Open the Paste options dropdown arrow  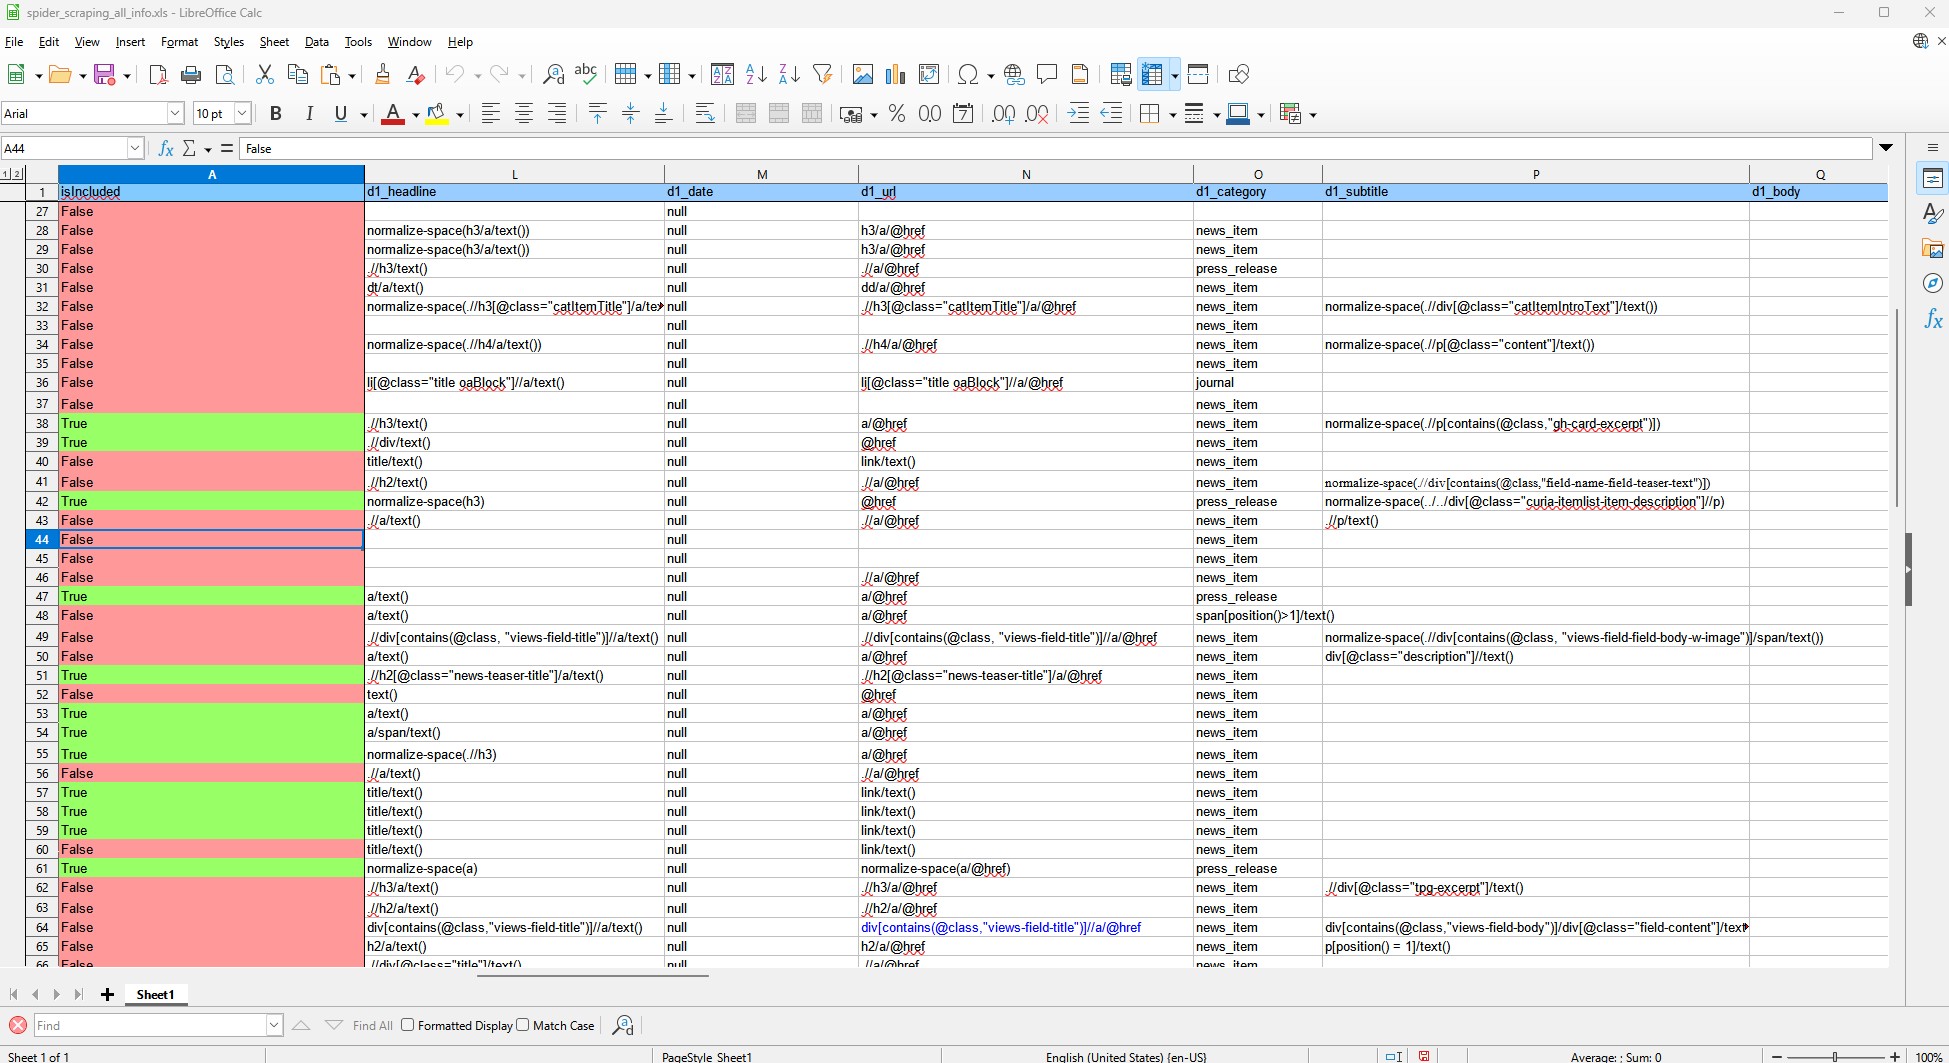[x=352, y=76]
